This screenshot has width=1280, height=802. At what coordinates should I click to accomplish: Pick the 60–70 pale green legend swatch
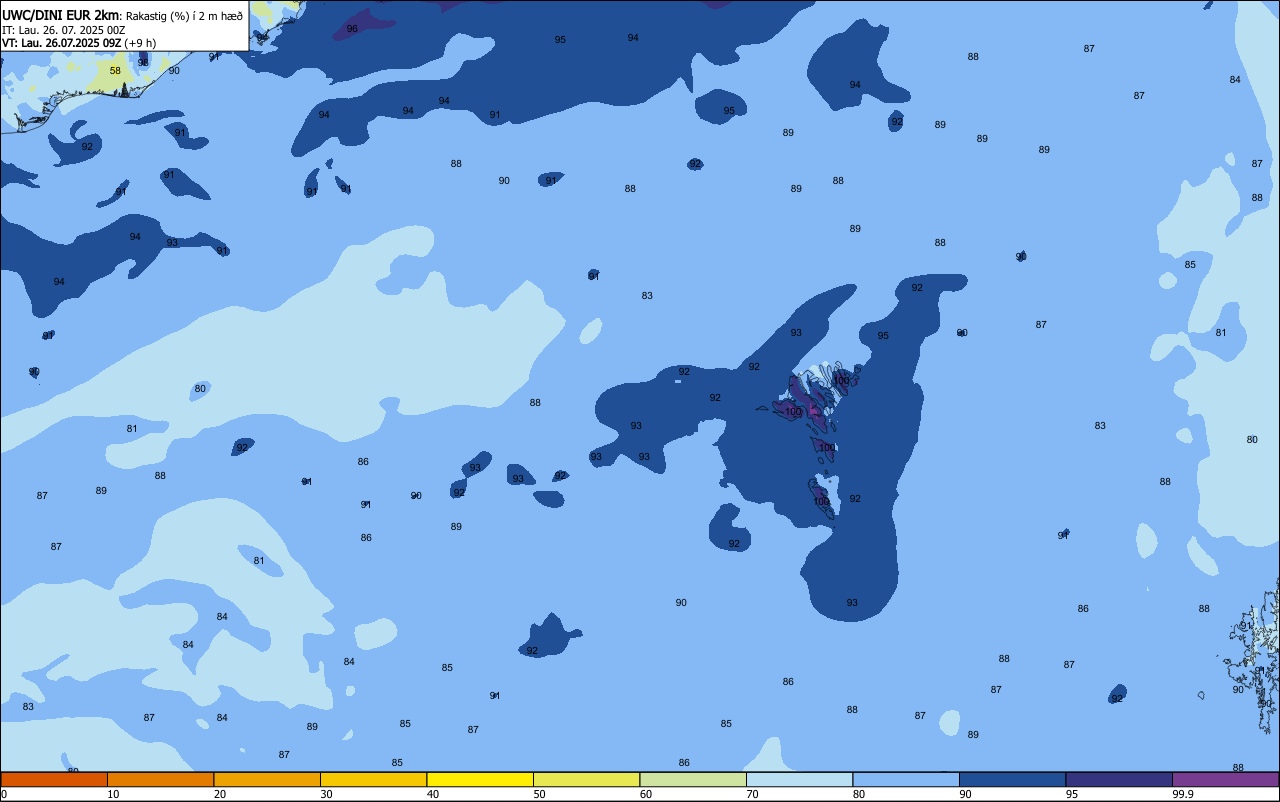pos(693,780)
